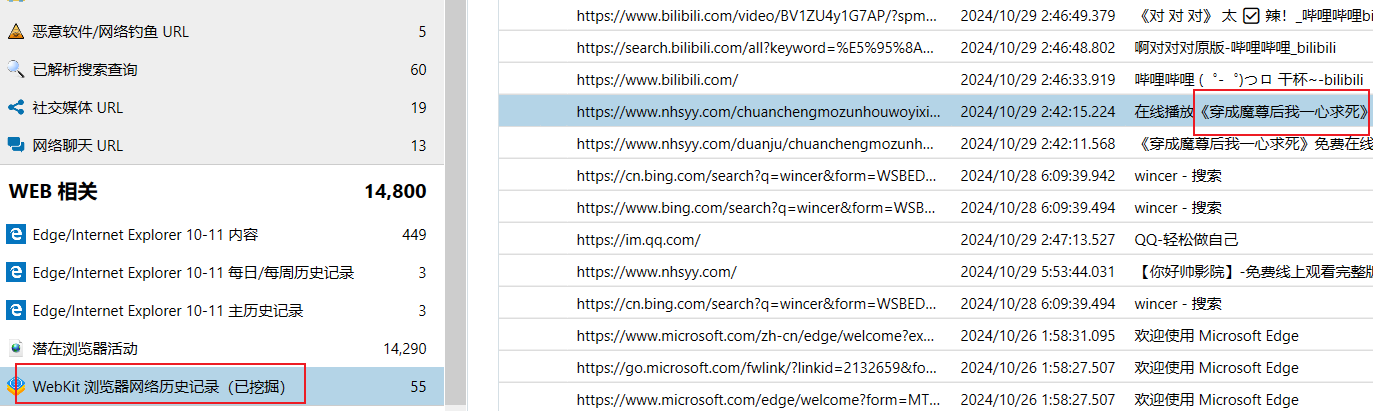Click the chat bubble icon beside 网络聊天 URL
Viewport: 1373px width, 411px height.
15,145
